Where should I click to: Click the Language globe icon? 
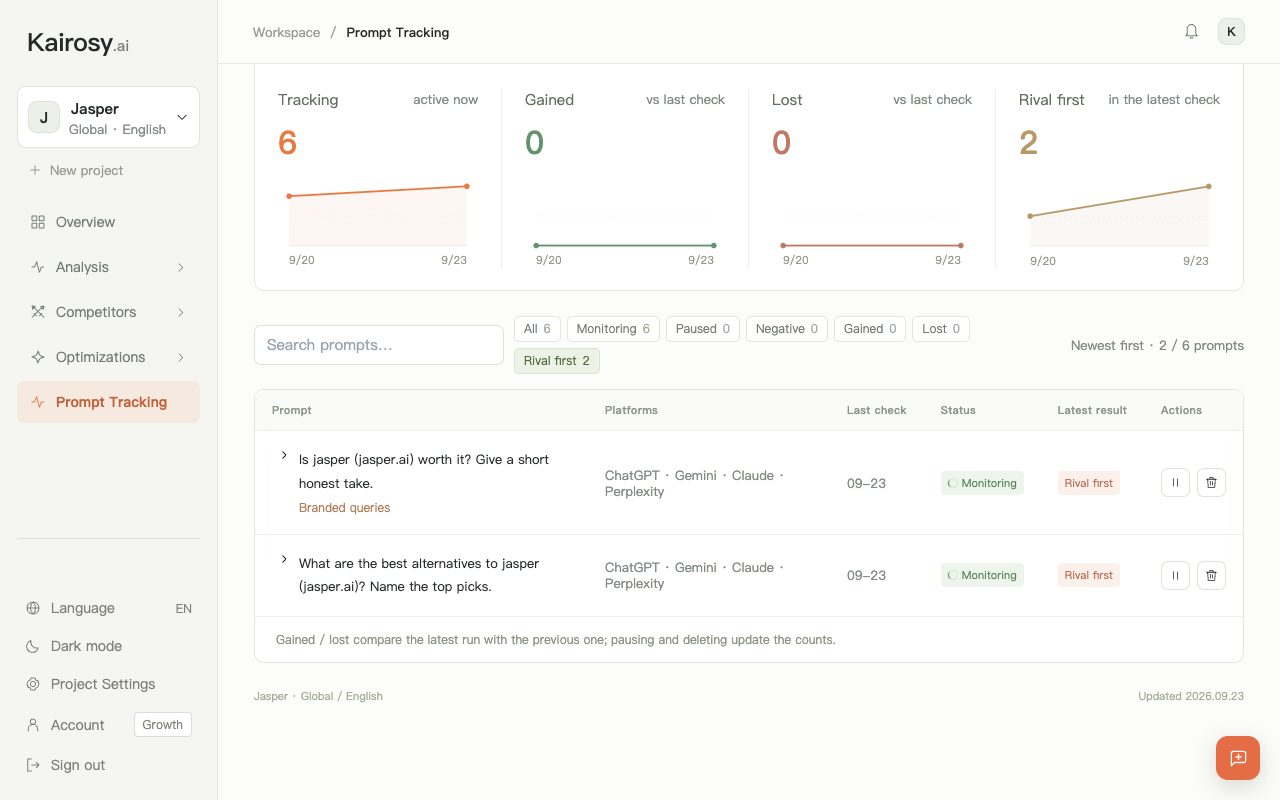tap(33, 608)
